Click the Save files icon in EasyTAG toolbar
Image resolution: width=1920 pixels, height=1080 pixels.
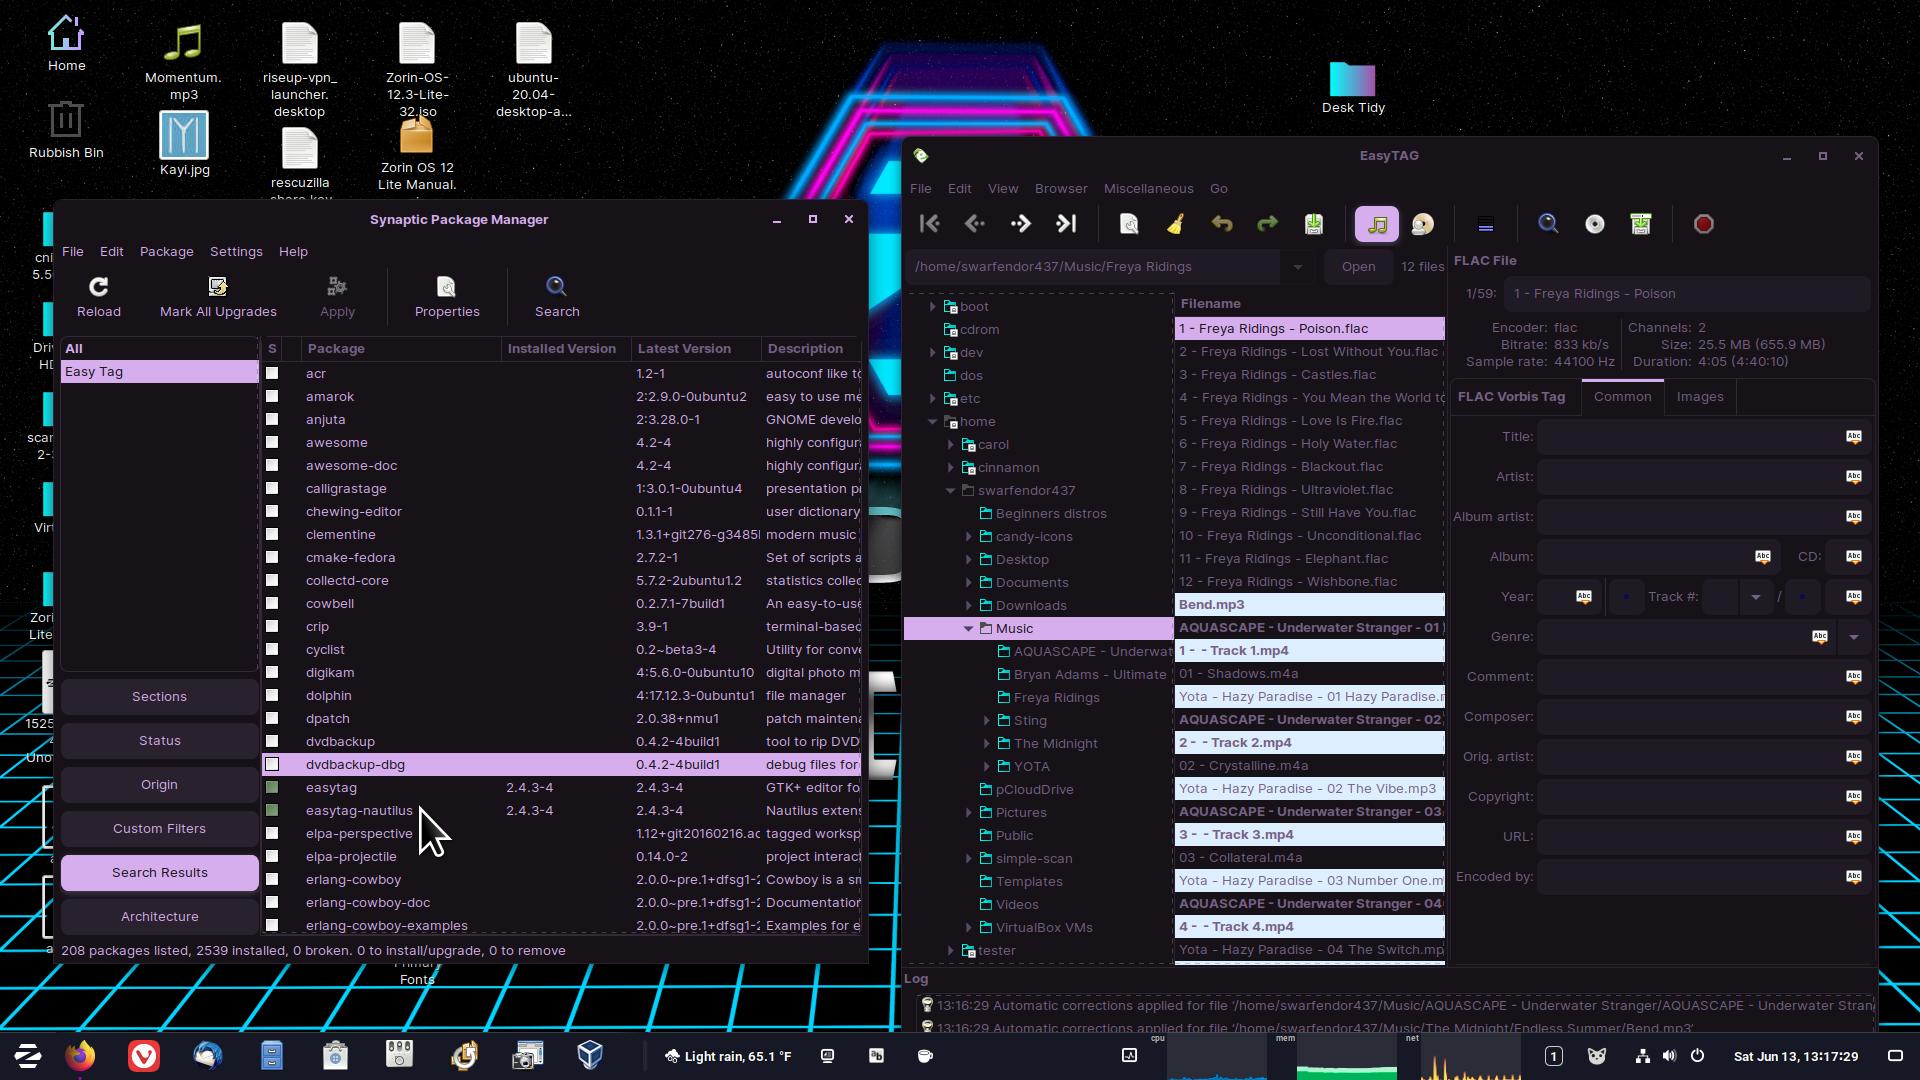1313,224
